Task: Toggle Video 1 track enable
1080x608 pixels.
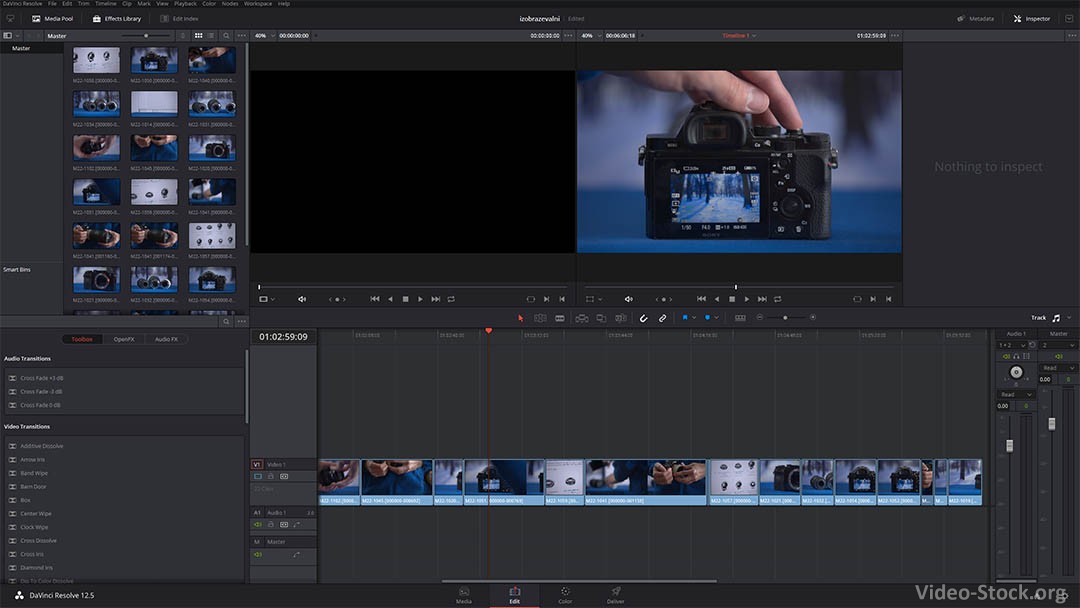Action: coord(258,476)
